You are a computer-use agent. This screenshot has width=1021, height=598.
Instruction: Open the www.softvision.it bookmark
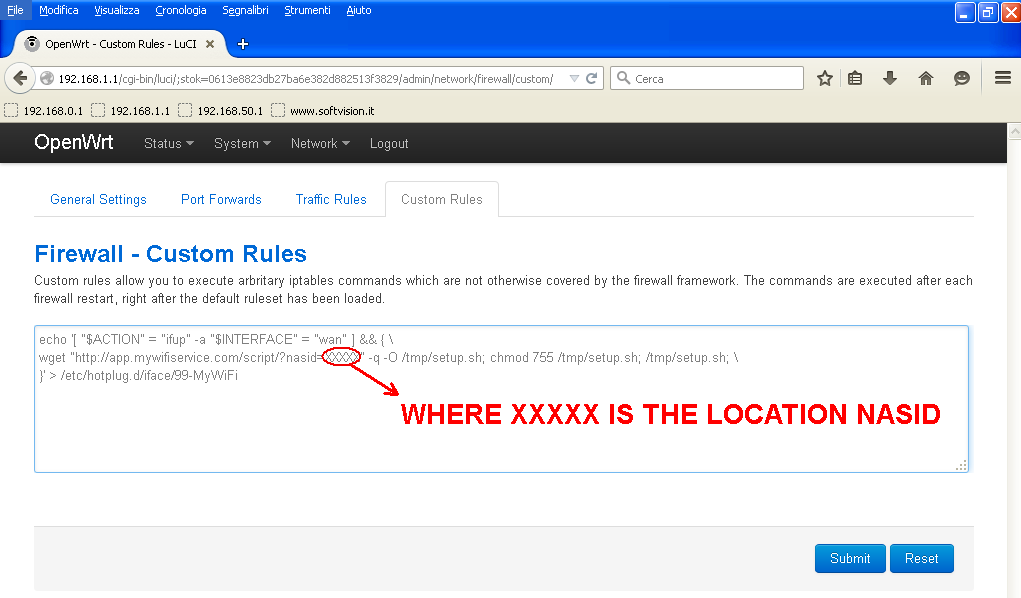pyautogui.click(x=323, y=111)
